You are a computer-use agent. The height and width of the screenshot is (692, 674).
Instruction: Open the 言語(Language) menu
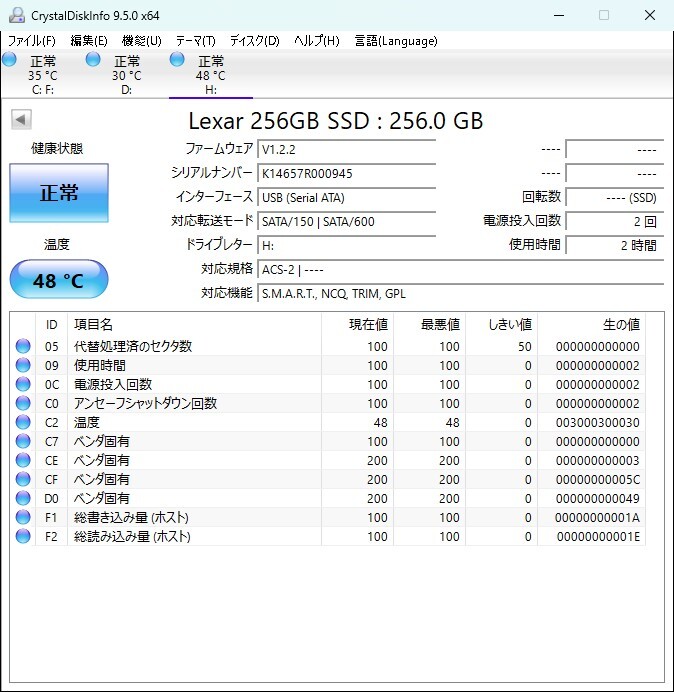pyautogui.click(x=396, y=41)
